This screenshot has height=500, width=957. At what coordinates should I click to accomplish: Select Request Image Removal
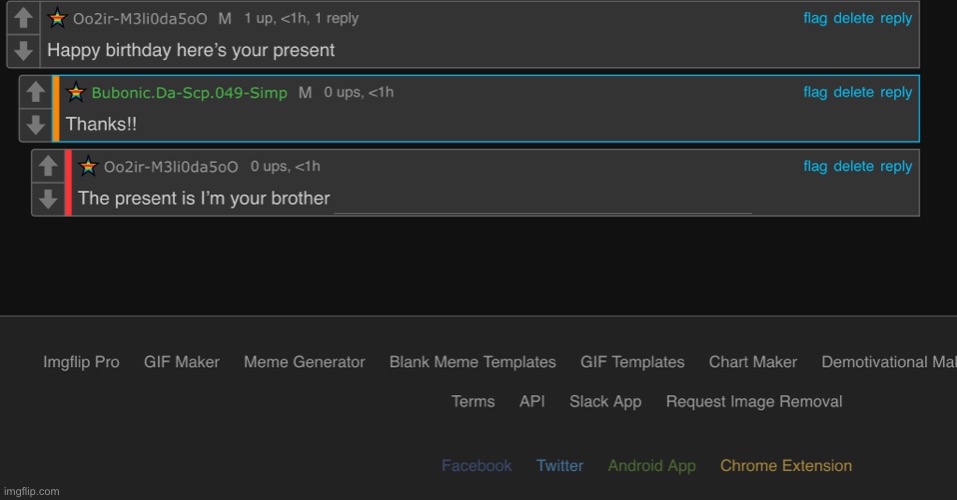click(x=754, y=401)
